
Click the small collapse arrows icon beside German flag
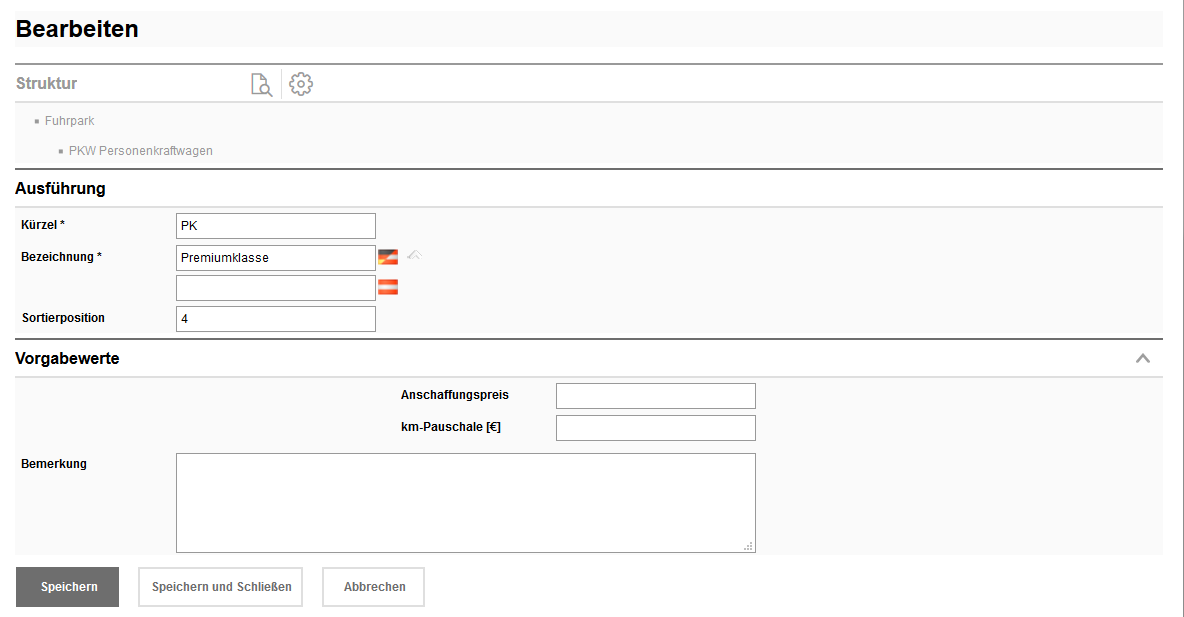[414, 255]
